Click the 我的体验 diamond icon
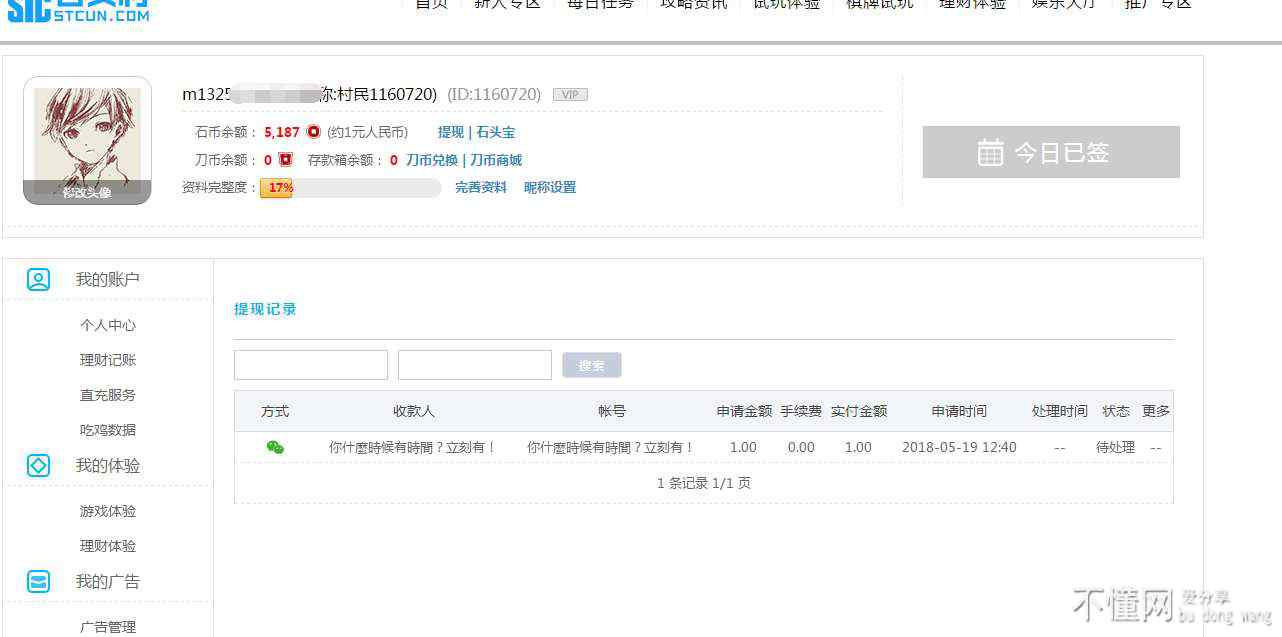 tap(38, 465)
